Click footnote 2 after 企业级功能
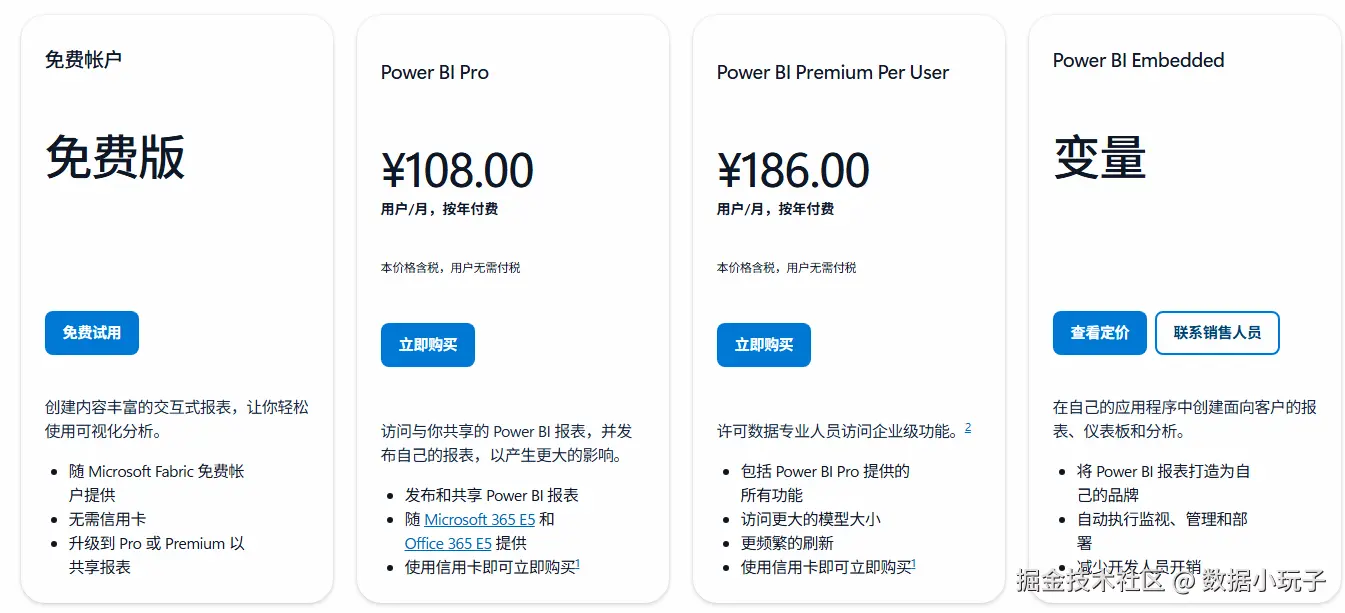The width and height of the screenshot is (1345, 613). 968,428
